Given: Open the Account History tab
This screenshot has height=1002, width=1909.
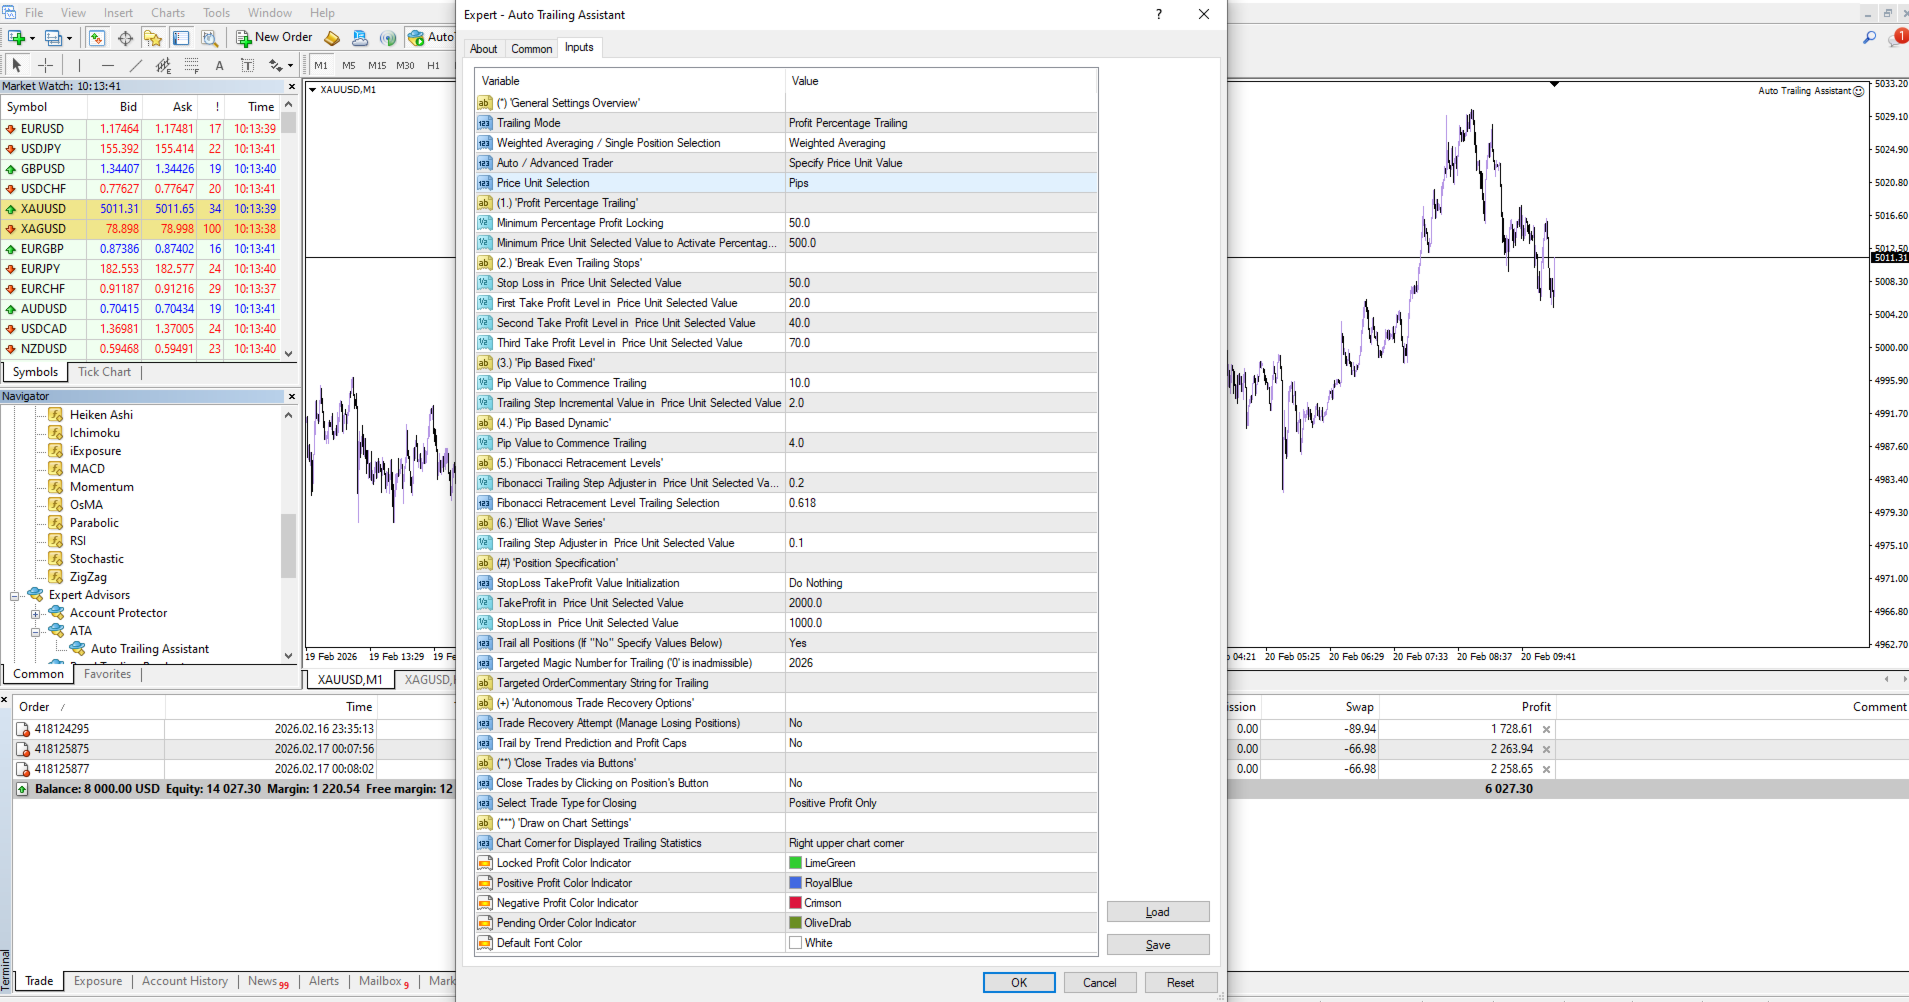Looking at the screenshot, I should pyautogui.click(x=184, y=981).
